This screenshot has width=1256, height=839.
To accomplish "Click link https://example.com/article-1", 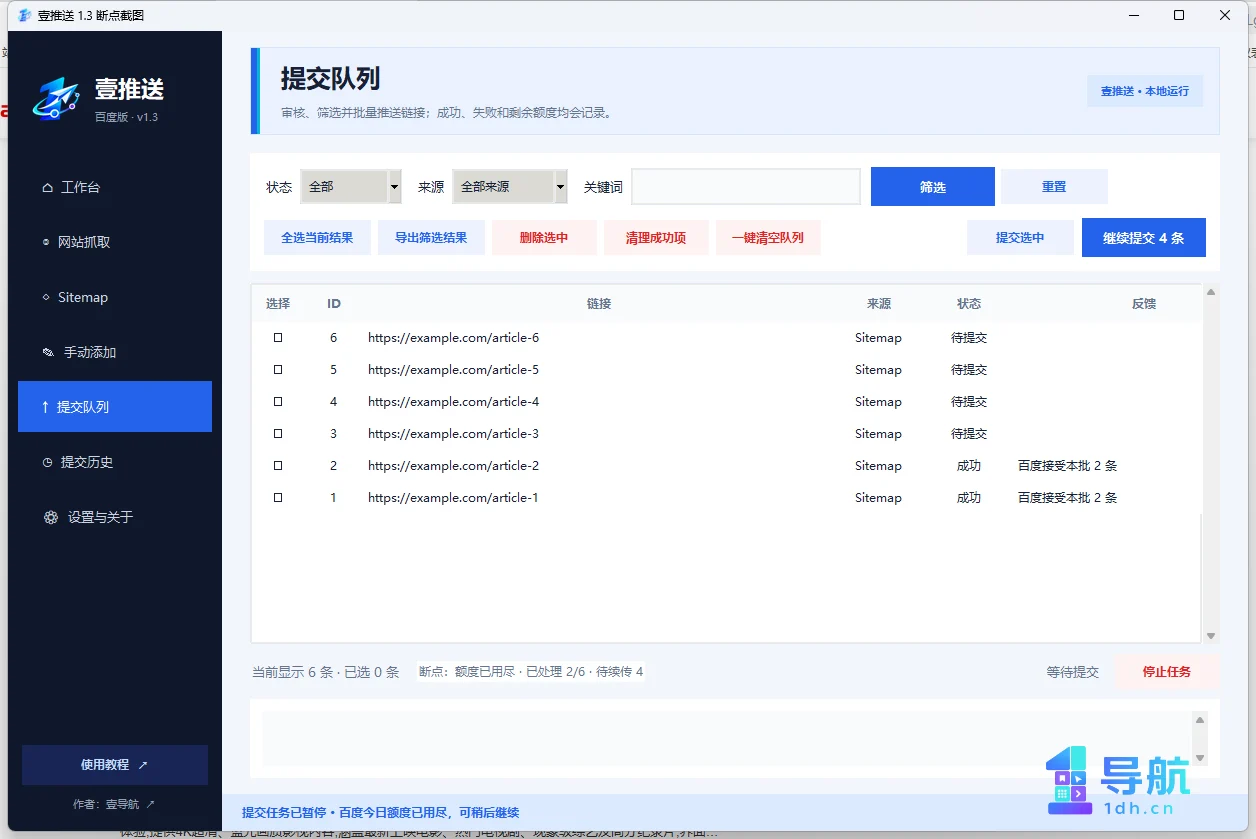I will click(453, 498).
